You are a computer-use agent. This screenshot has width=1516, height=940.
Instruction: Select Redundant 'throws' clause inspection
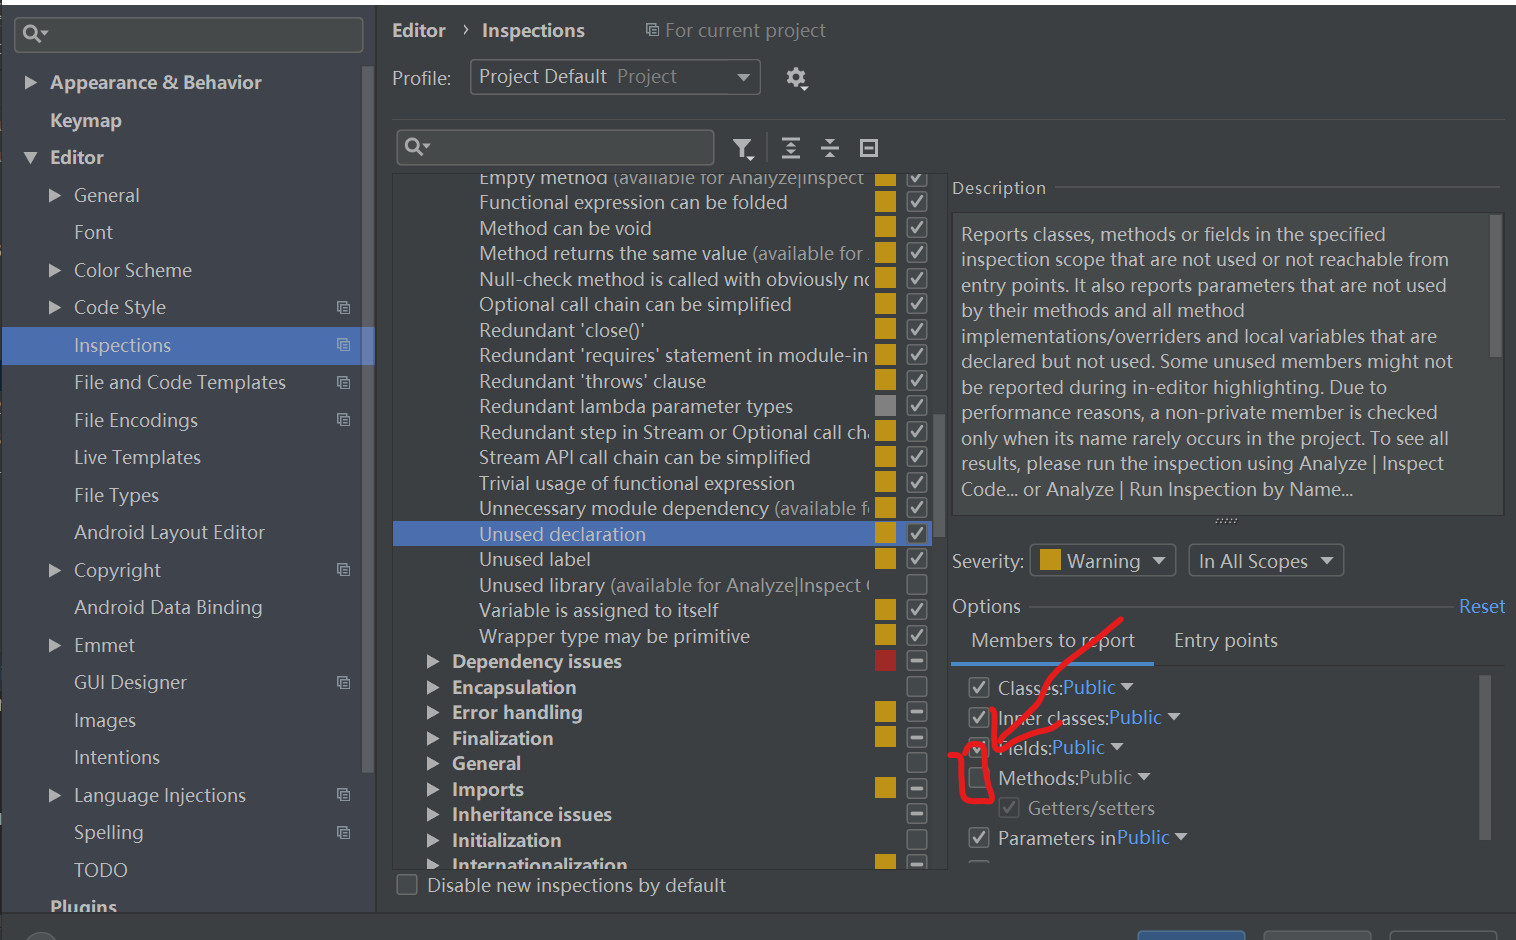click(x=592, y=381)
